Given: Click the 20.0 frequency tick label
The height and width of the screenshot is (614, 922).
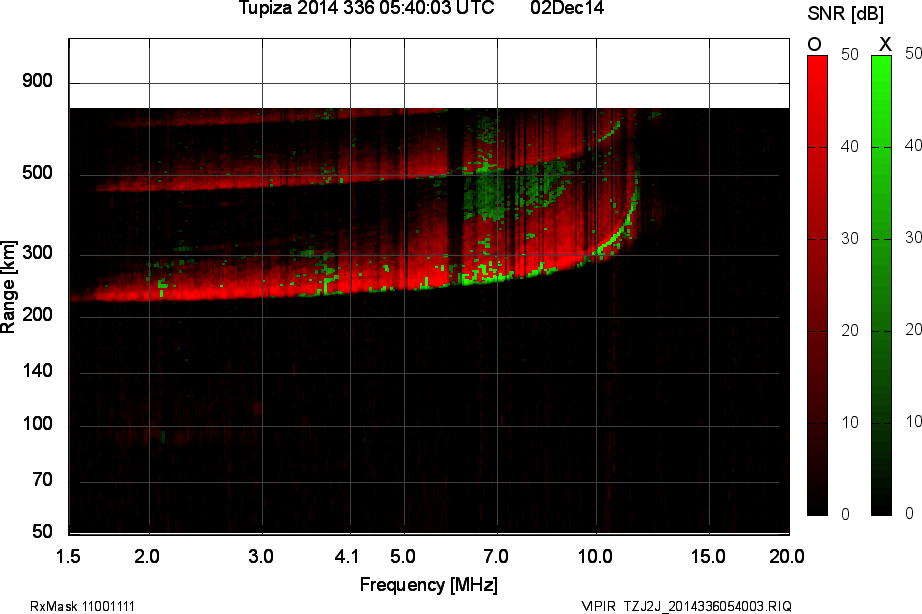Looking at the screenshot, I should tap(786, 554).
